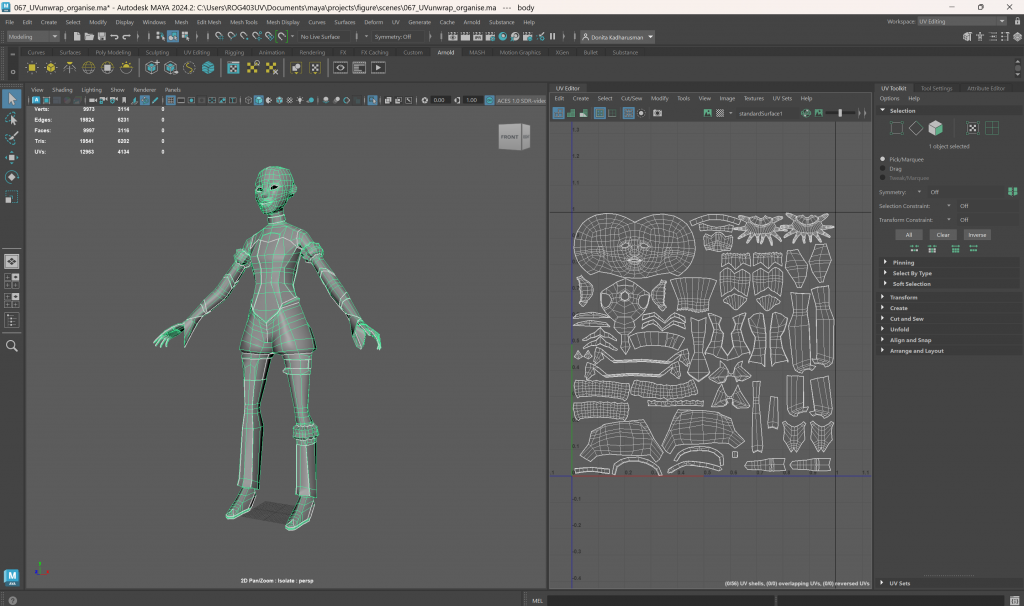Expand the Transform section in UV Toolkit
Image resolution: width=1024 pixels, height=606 pixels.
point(903,297)
